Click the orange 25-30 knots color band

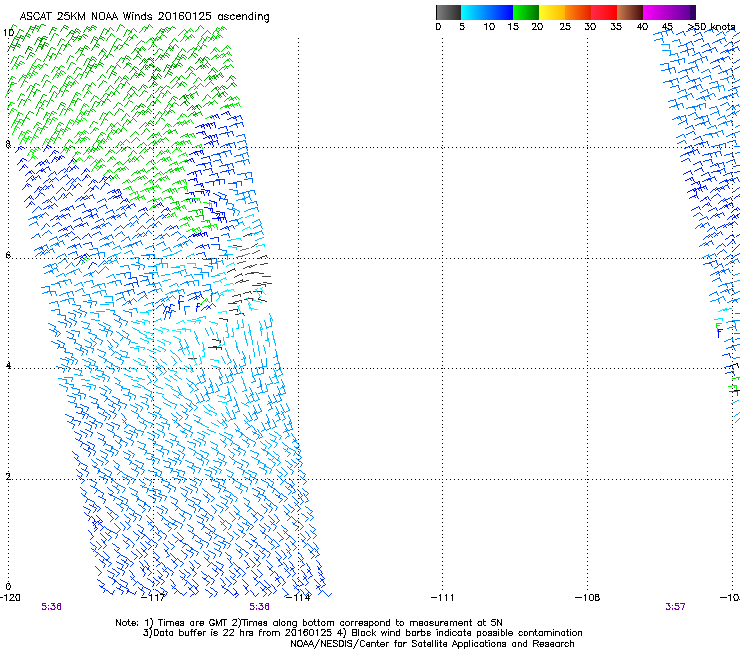coord(578,12)
